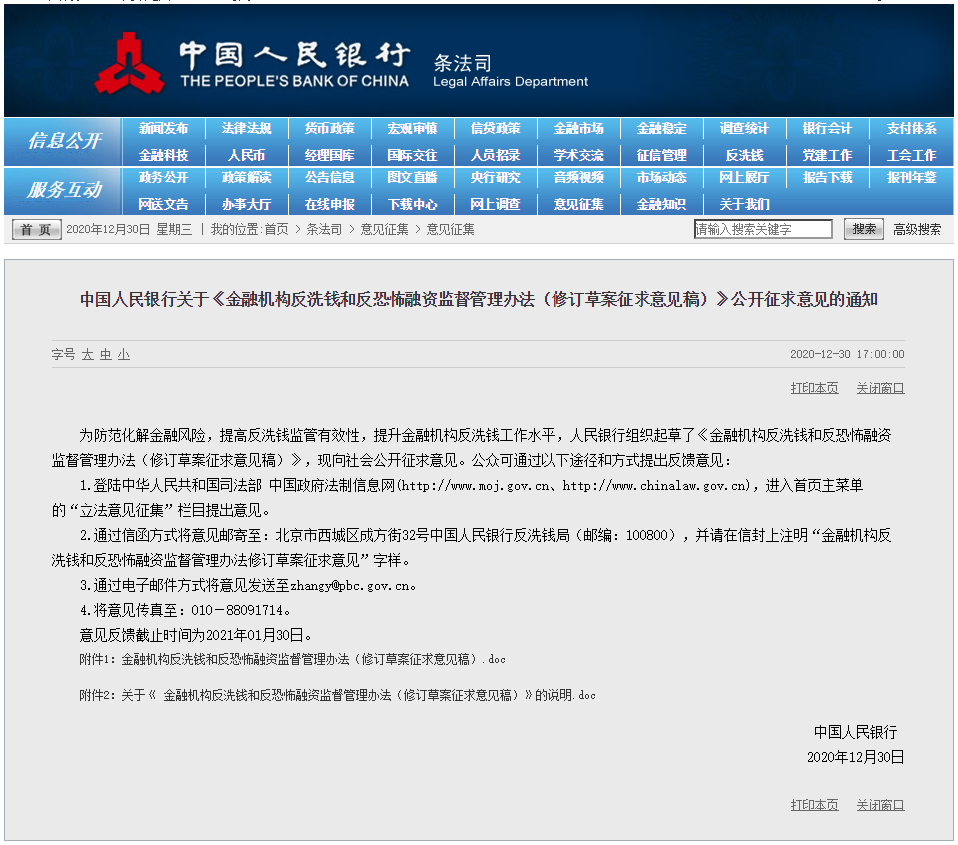Set font size to medium 中
This screenshot has height=845, width=958.
[106, 354]
